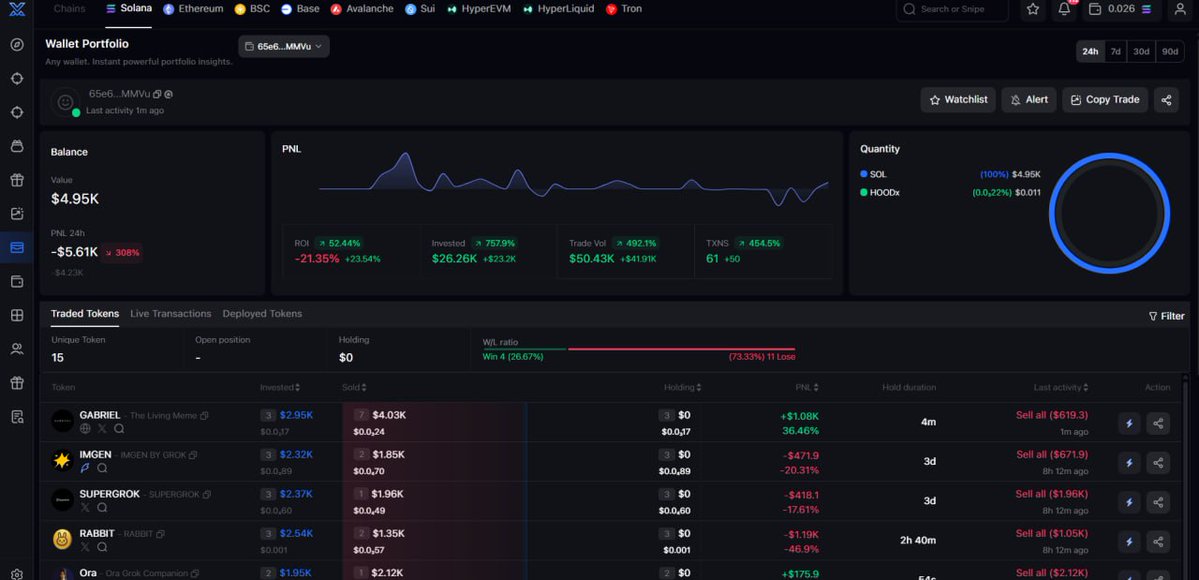Sort table by Holding column
The image size is (1199, 580).
pos(682,387)
